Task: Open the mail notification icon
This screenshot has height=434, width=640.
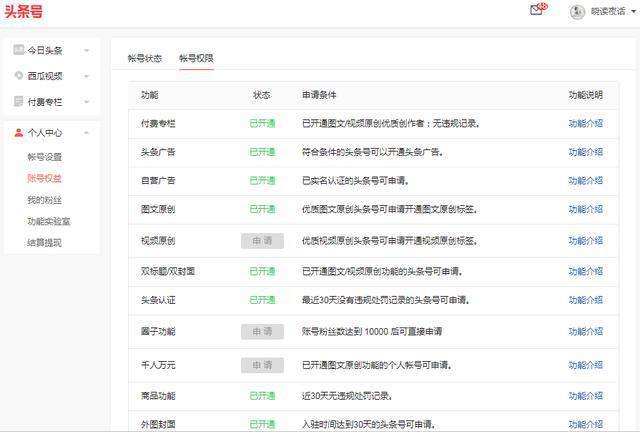Action: click(x=538, y=9)
